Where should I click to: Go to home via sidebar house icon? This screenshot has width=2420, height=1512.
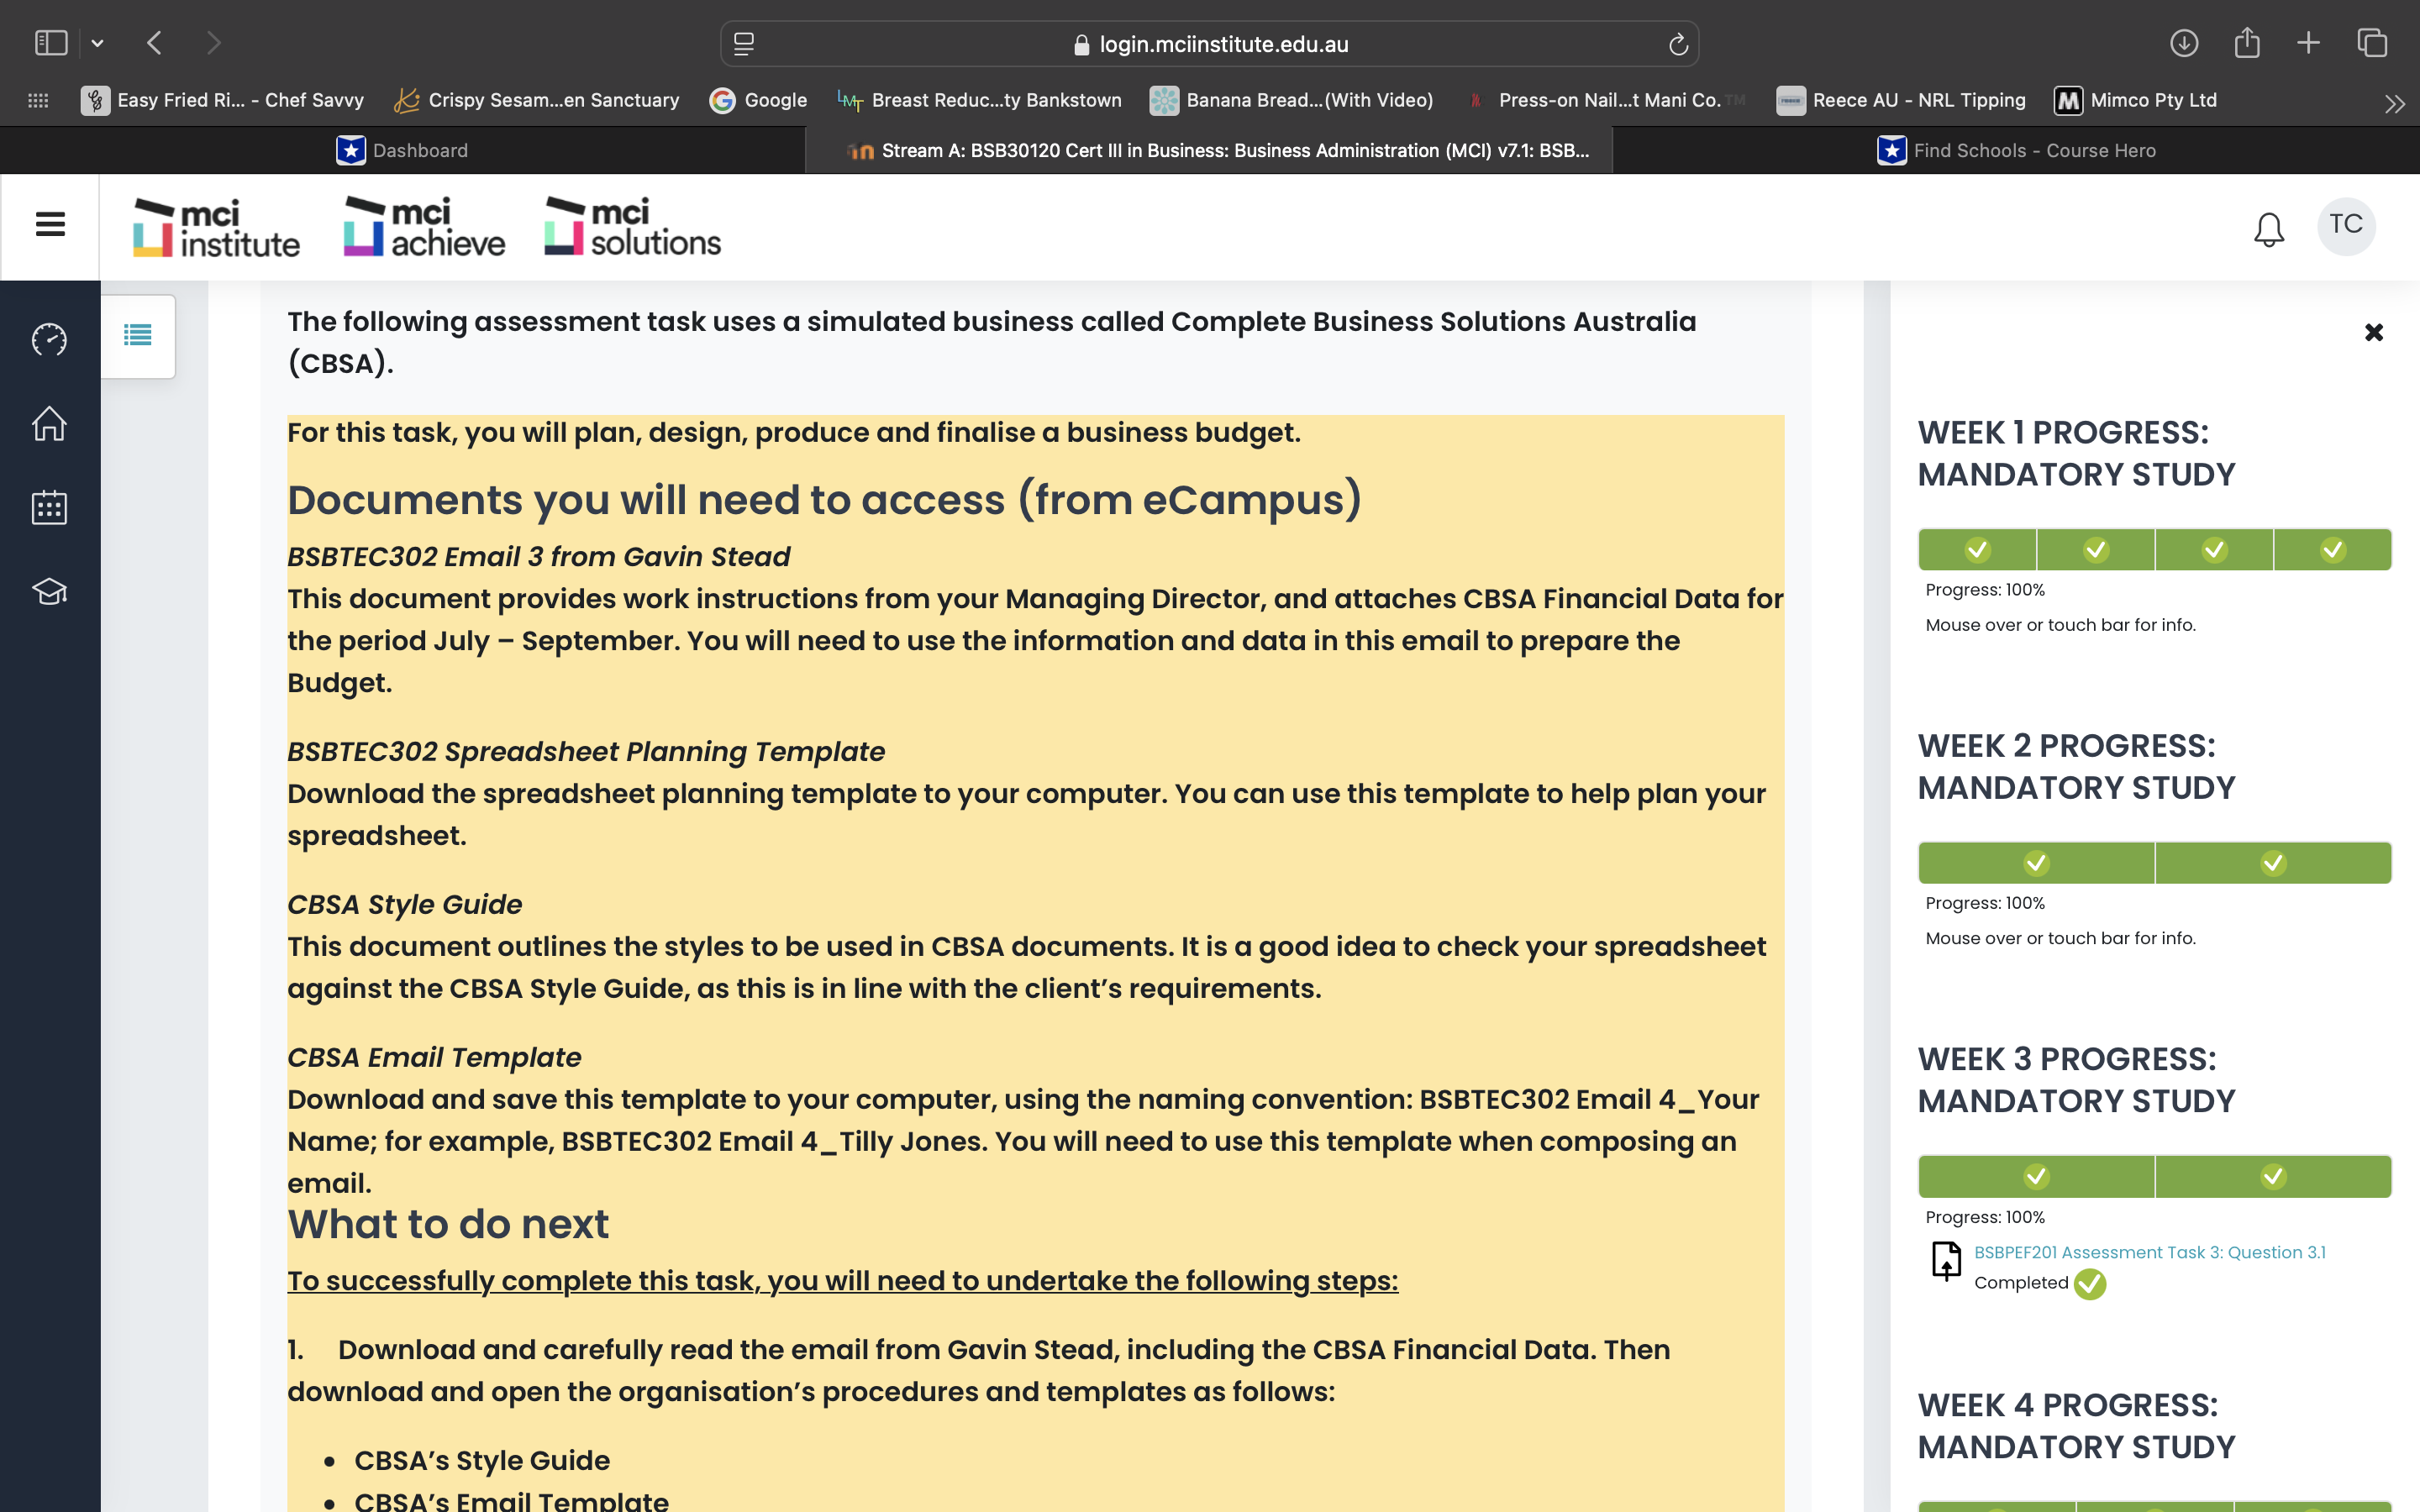pyautogui.click(x=49, y=424)
